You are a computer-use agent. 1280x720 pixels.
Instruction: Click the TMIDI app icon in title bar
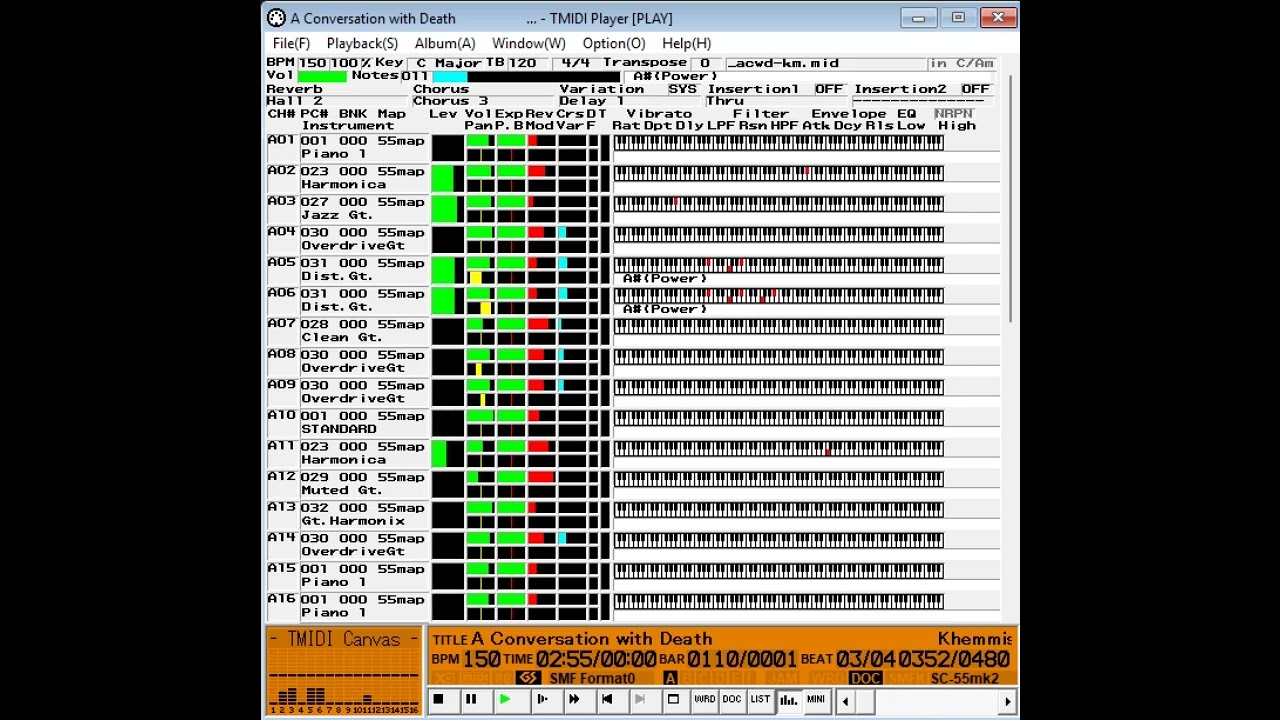tap(276, 18)
